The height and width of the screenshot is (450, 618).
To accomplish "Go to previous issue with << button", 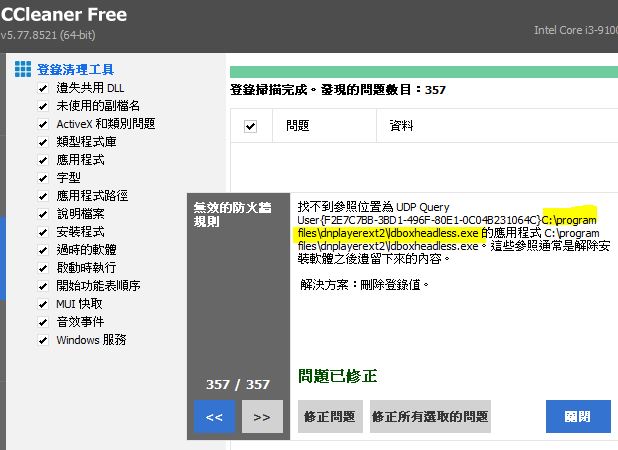I will [214, 417].
